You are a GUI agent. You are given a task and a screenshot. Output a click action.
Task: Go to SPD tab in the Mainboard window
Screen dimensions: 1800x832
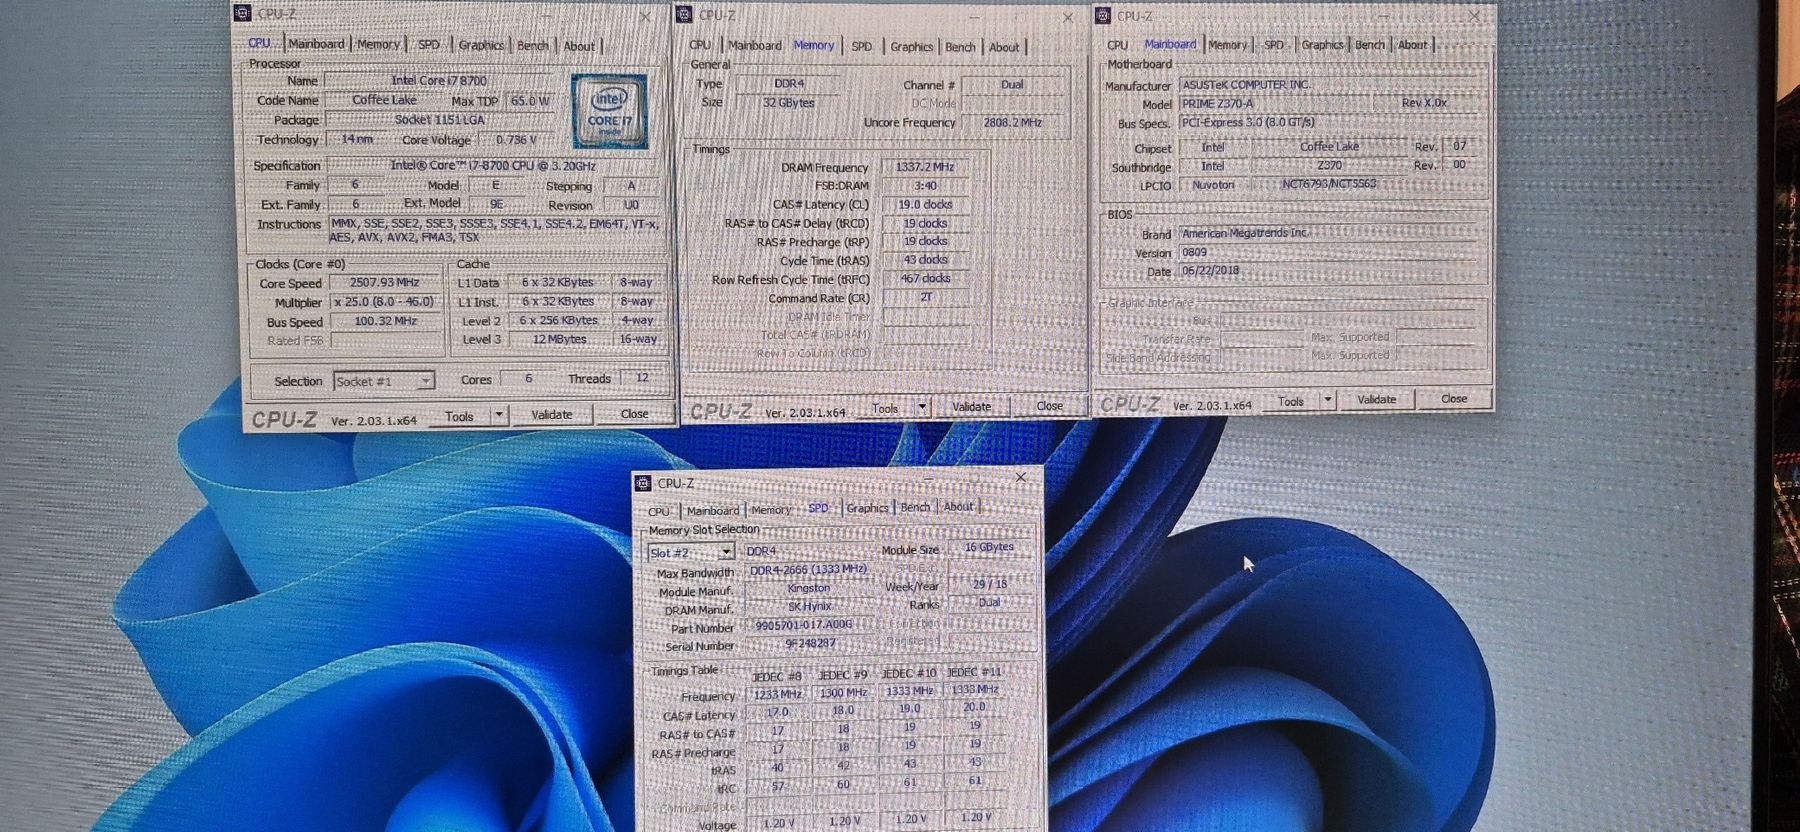(x=1274, y=45)
